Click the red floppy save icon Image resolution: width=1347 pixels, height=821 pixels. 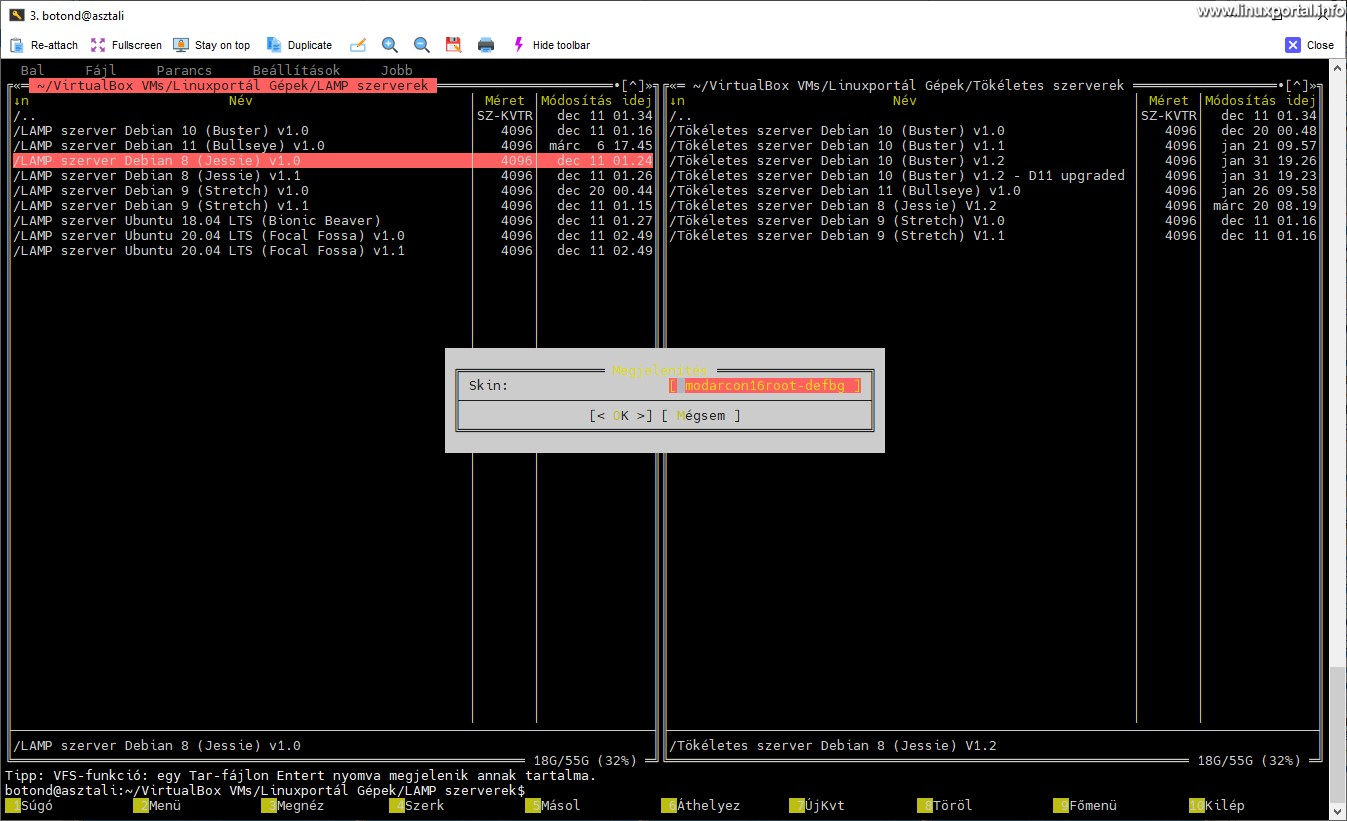(453, 44)
